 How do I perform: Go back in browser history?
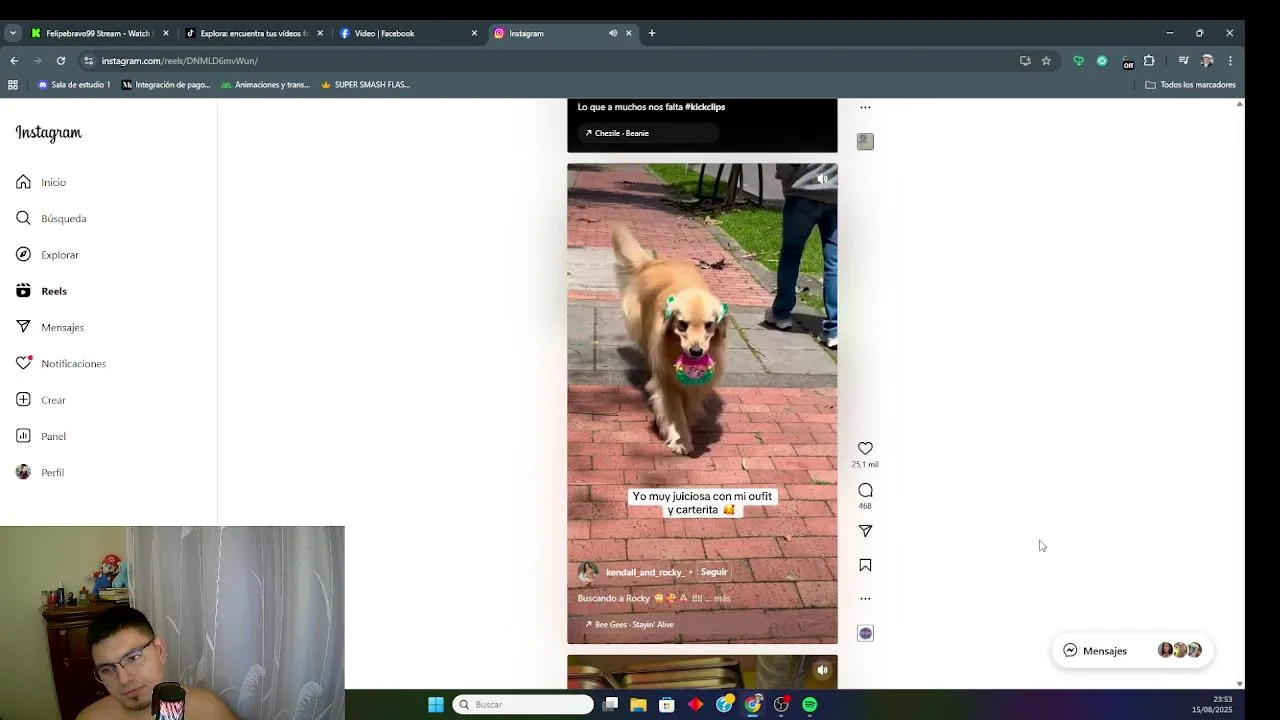tap(14, 60)
